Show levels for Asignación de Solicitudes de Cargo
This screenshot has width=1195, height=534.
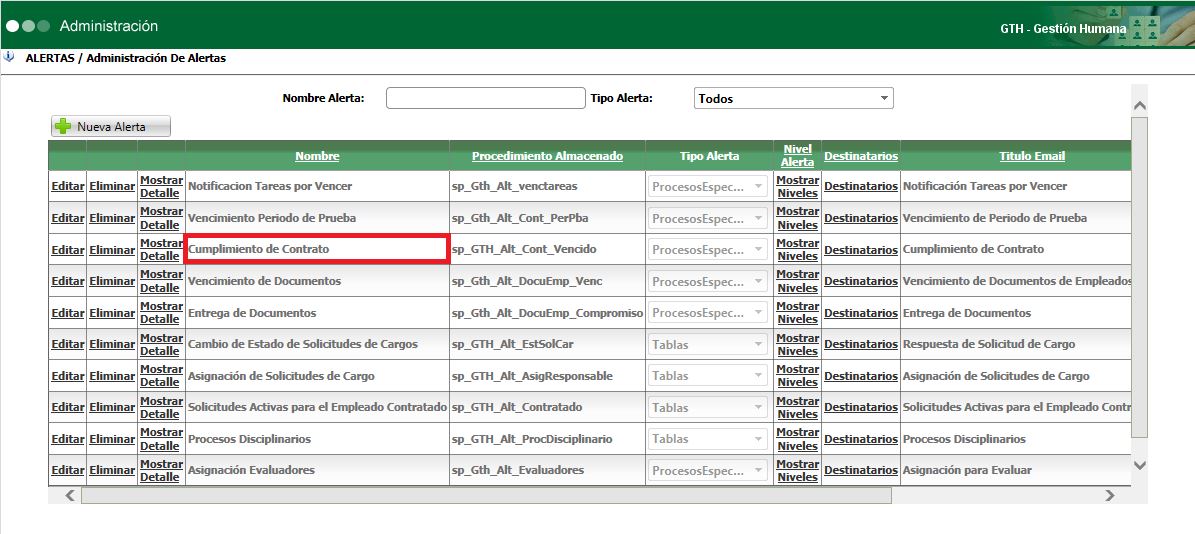coord(797,376)
